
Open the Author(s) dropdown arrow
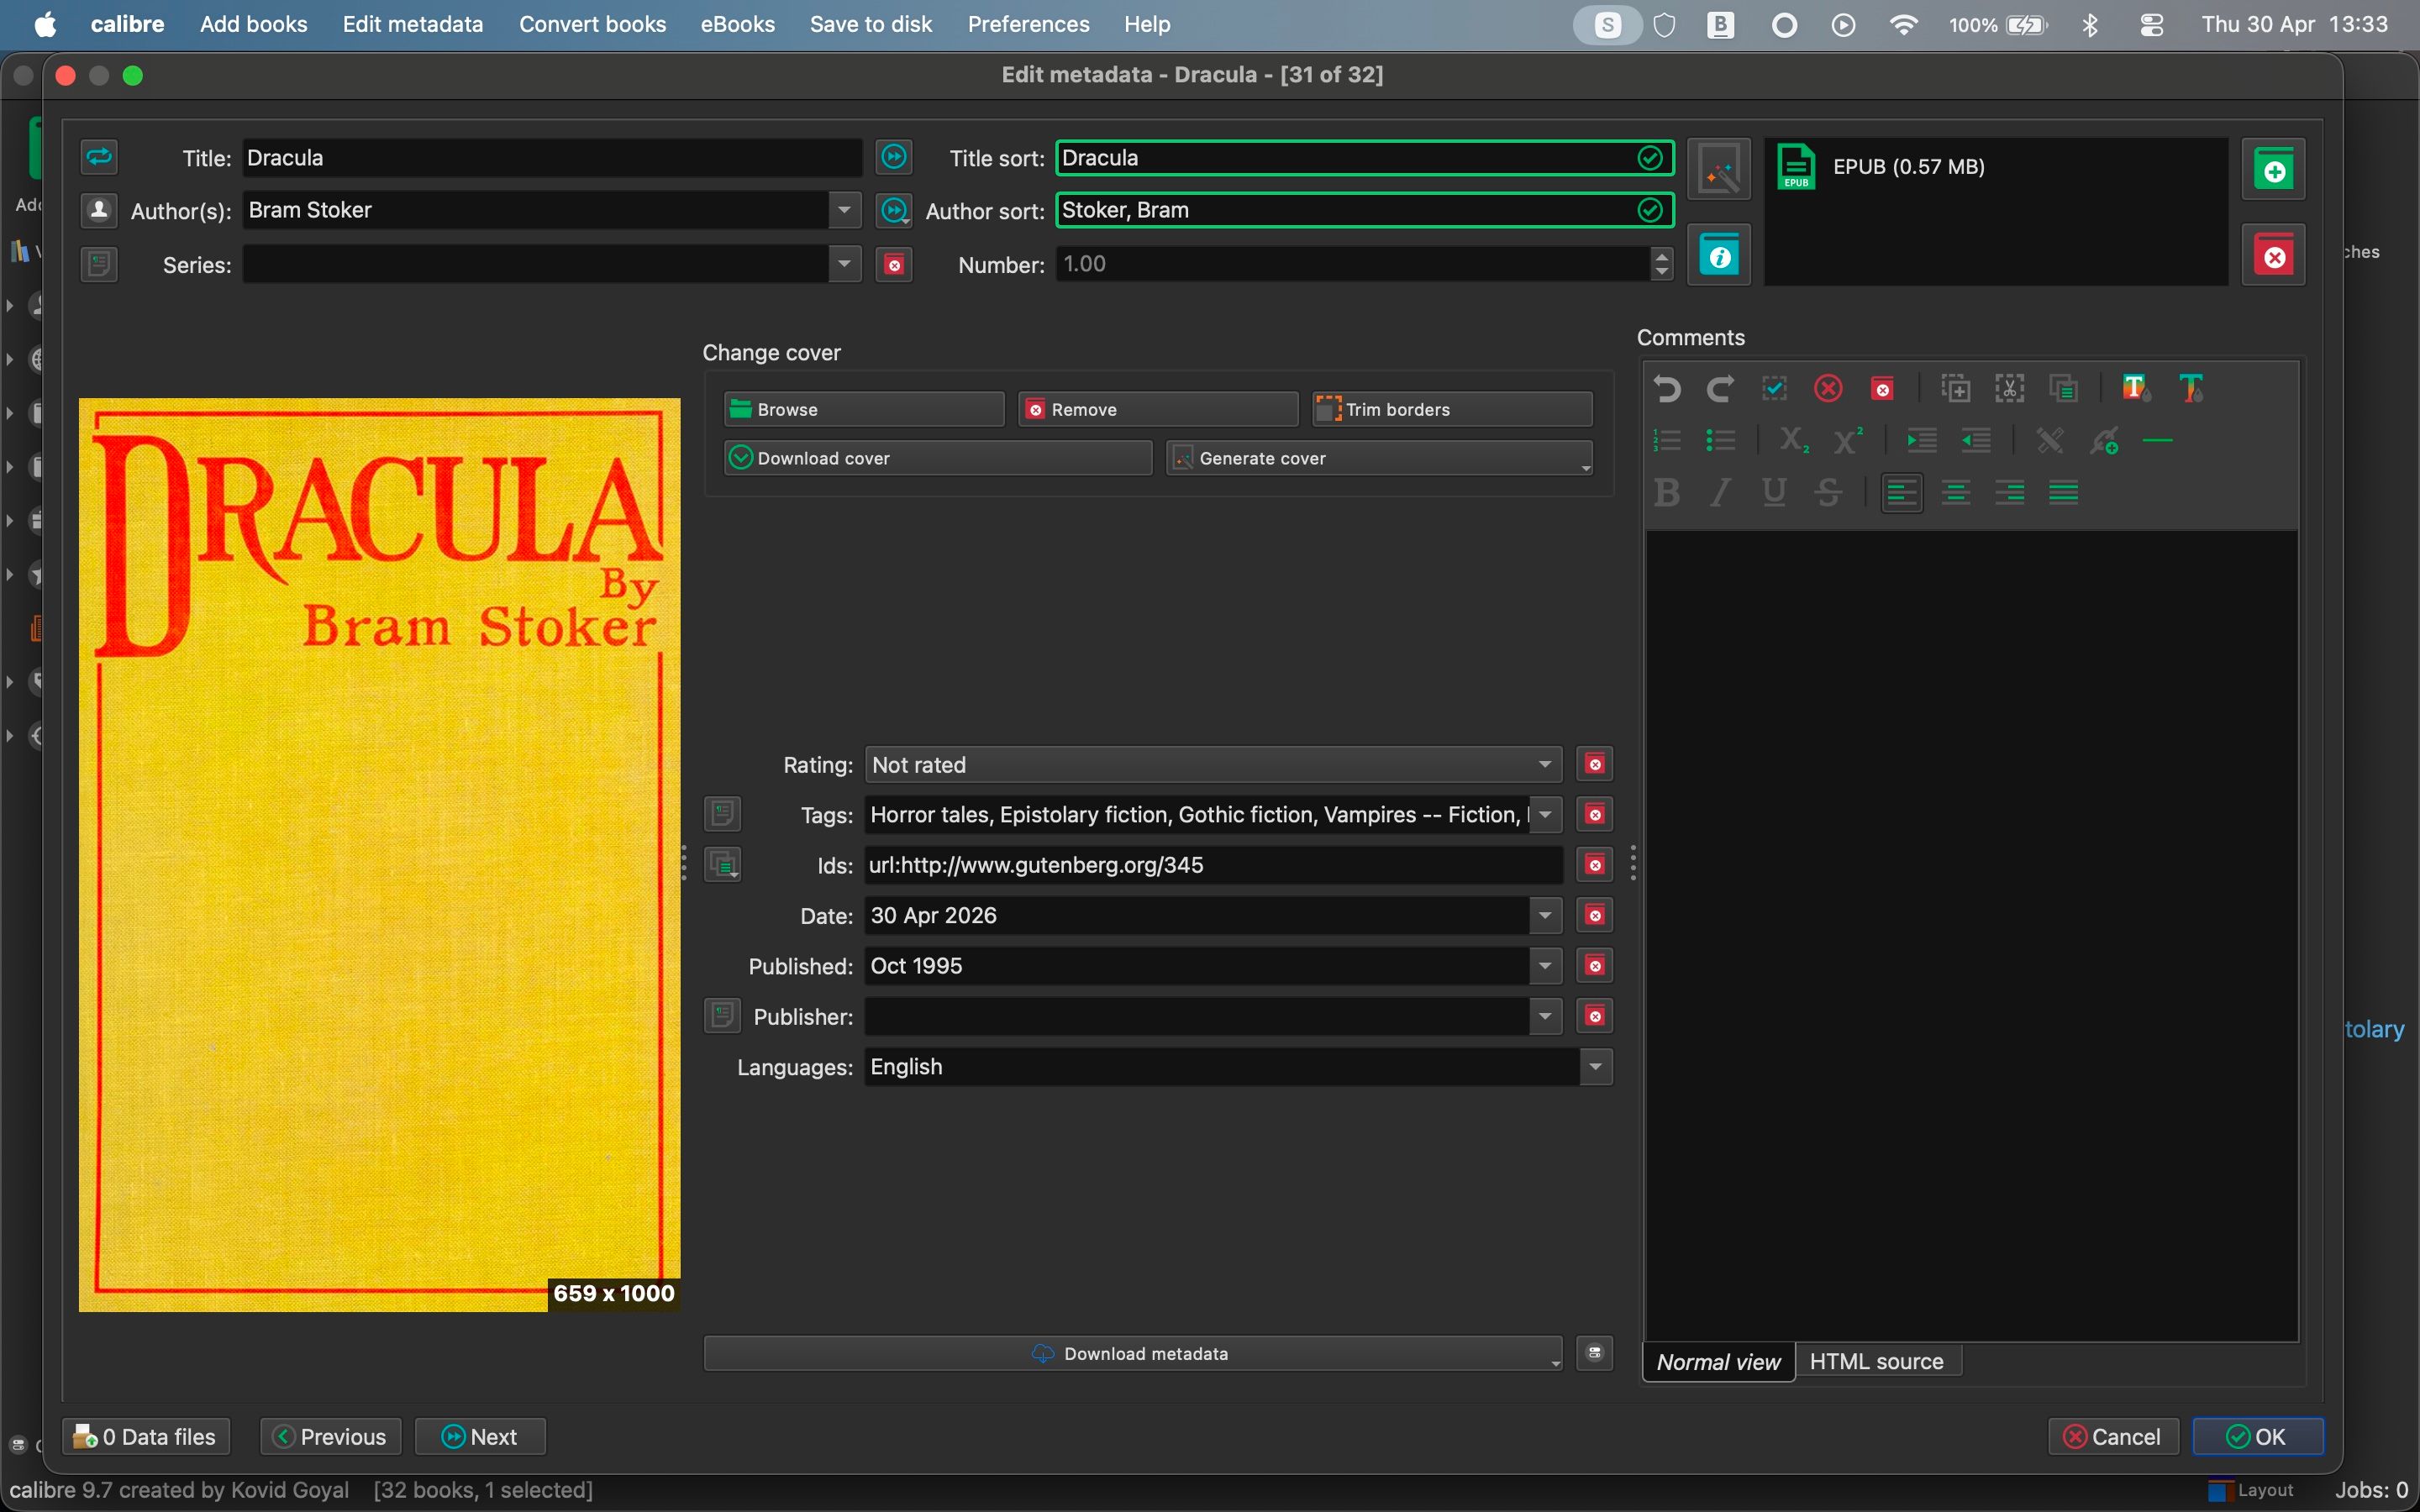(844, 210)
